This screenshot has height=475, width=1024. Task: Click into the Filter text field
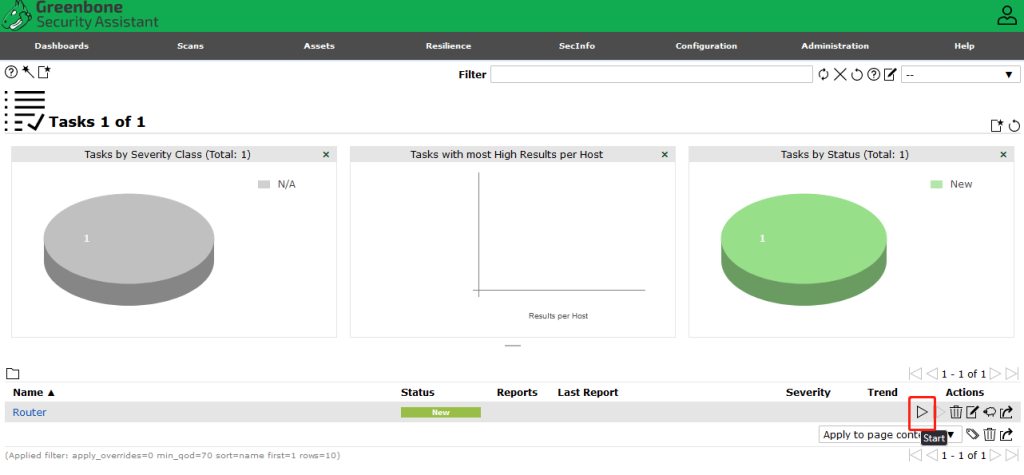(651, 75)
